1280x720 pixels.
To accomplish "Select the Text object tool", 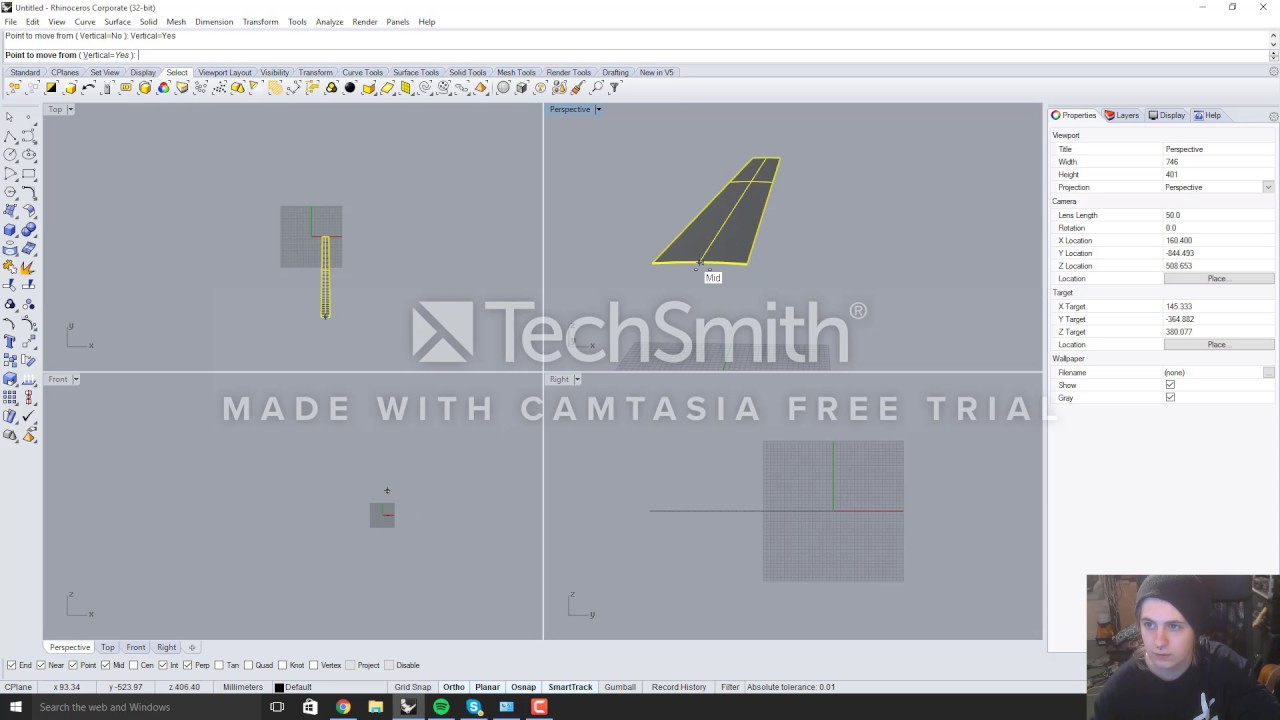I will (10, 341).
